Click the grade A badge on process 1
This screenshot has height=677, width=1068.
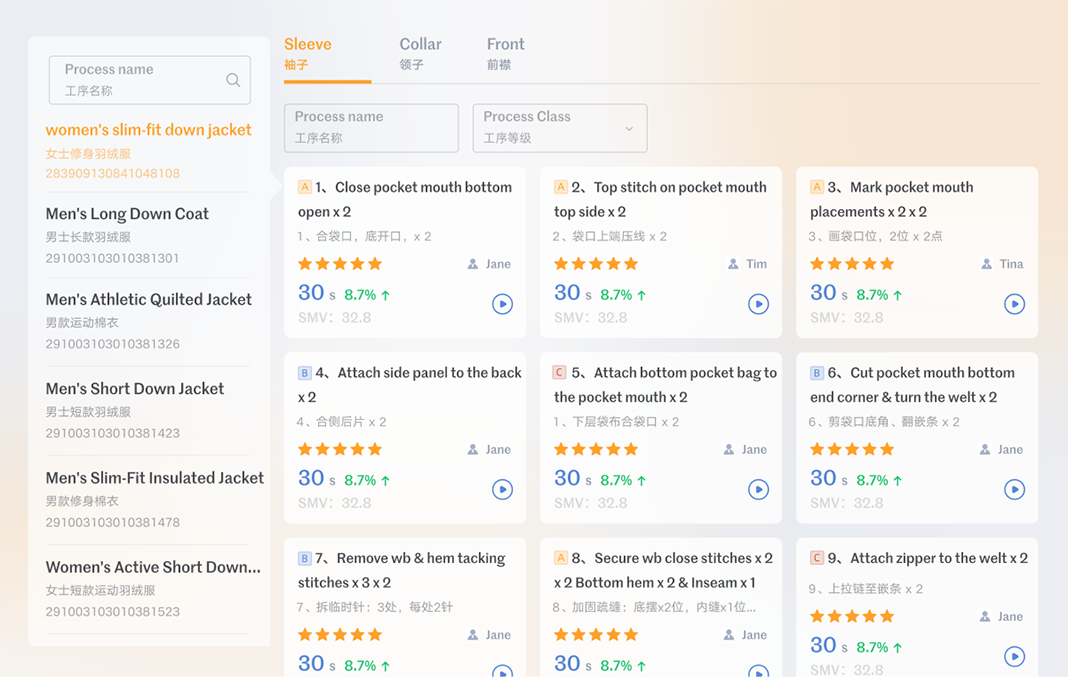tap(305, 187)
